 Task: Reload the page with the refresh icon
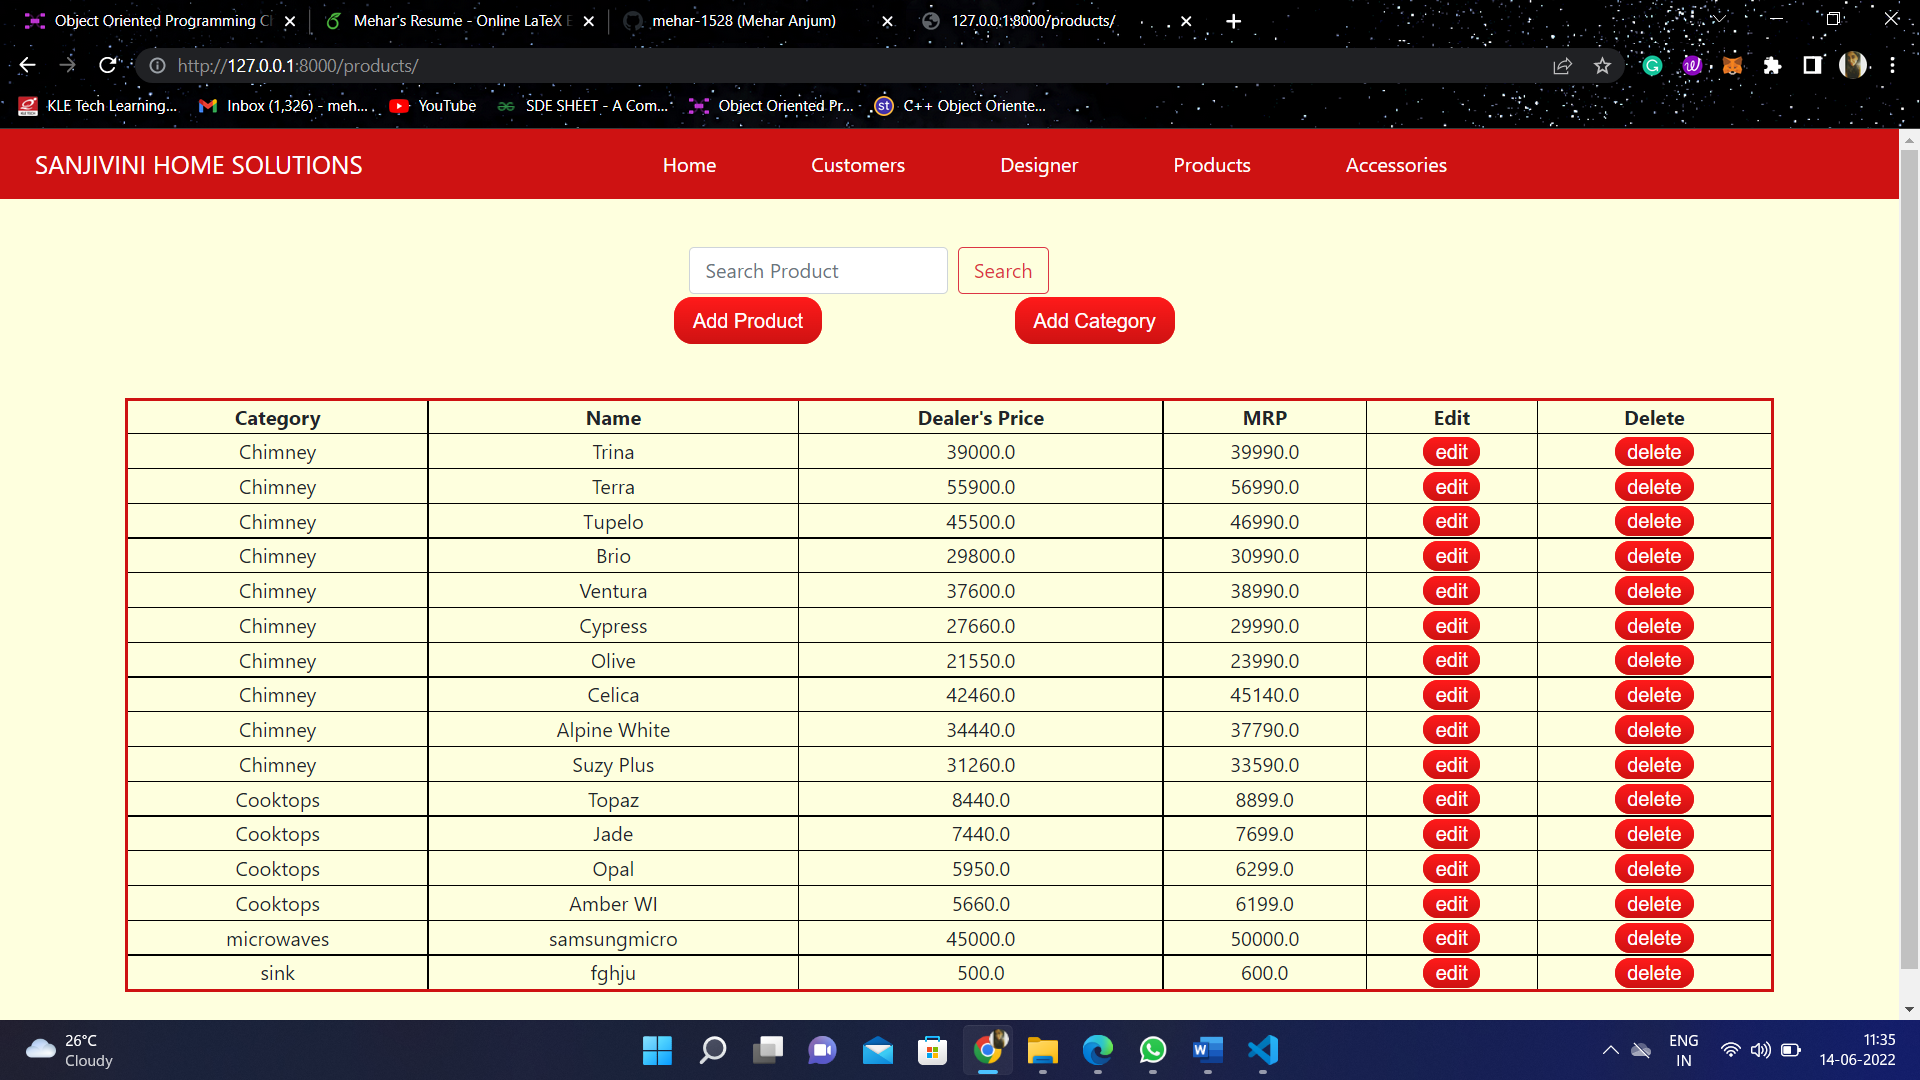tap(108, 65)
